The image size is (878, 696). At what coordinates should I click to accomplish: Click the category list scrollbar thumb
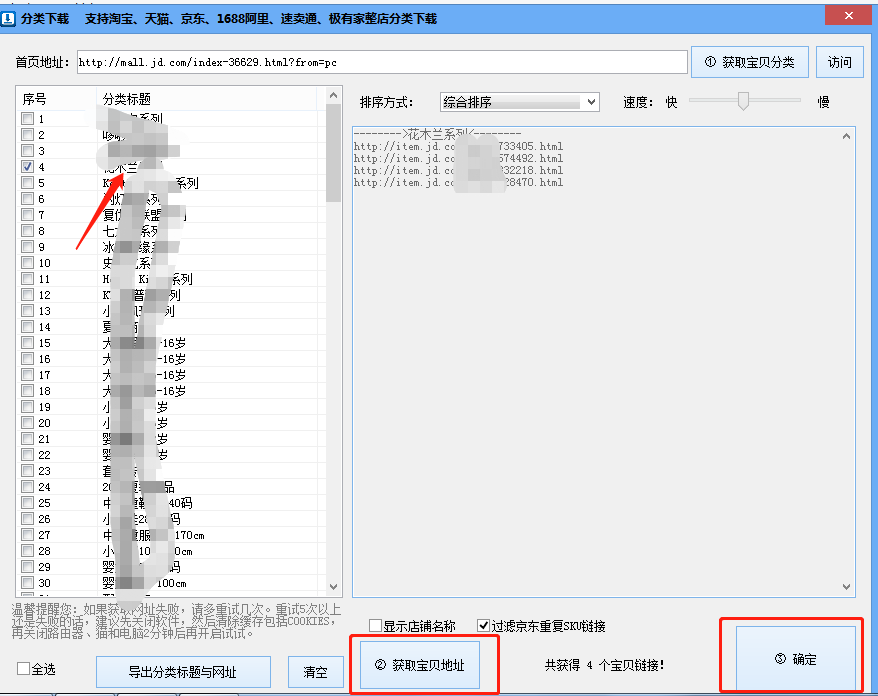point(334,153)
